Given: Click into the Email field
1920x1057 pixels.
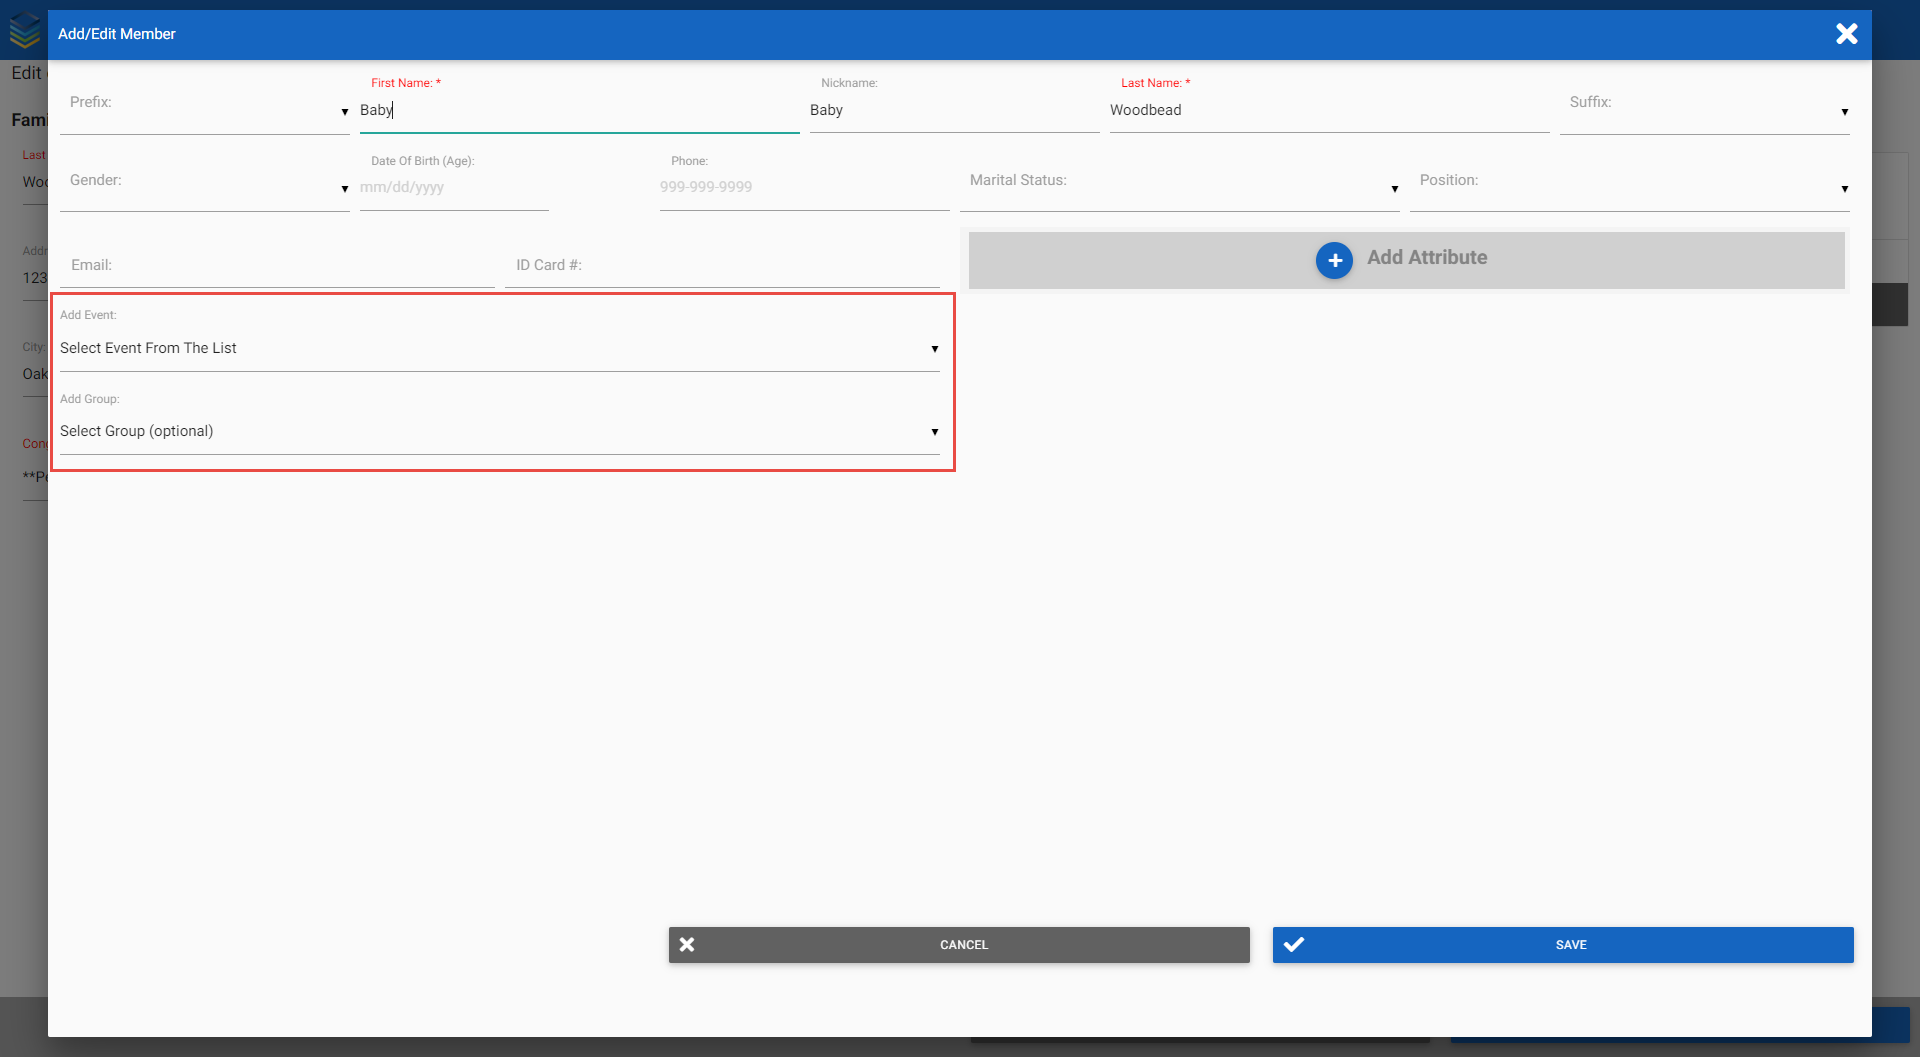Looking at the screenshot, I should pos(277,265).
